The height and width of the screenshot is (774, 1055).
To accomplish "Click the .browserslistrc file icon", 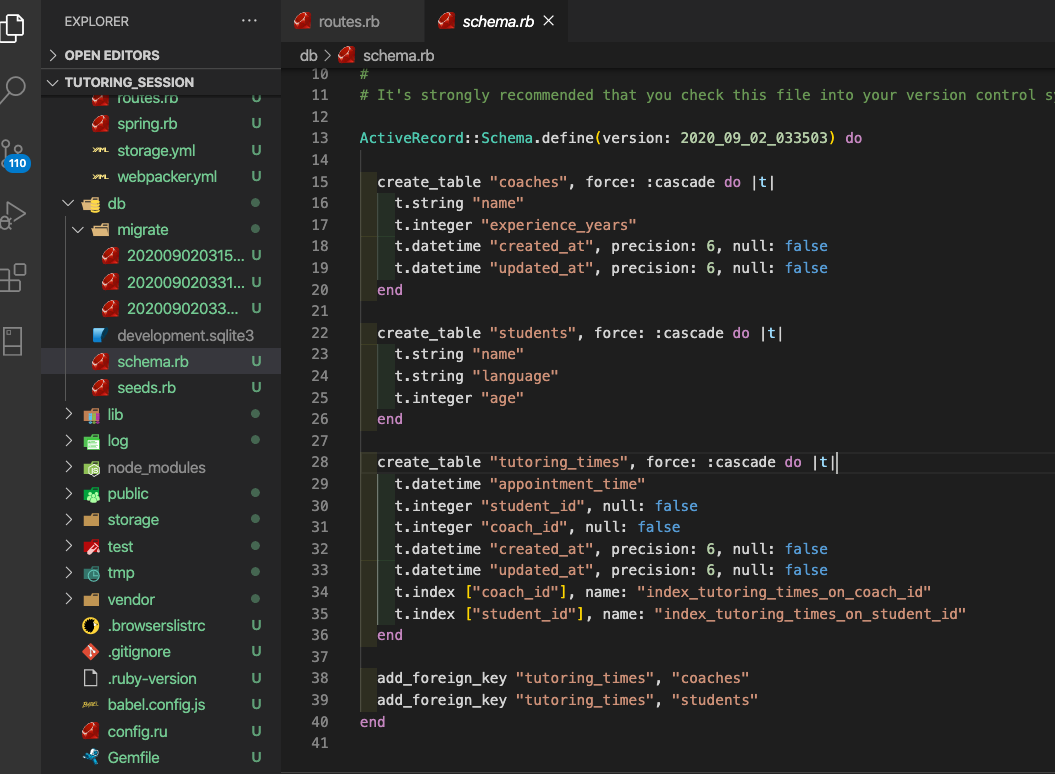I will click(x=88, y=625).
